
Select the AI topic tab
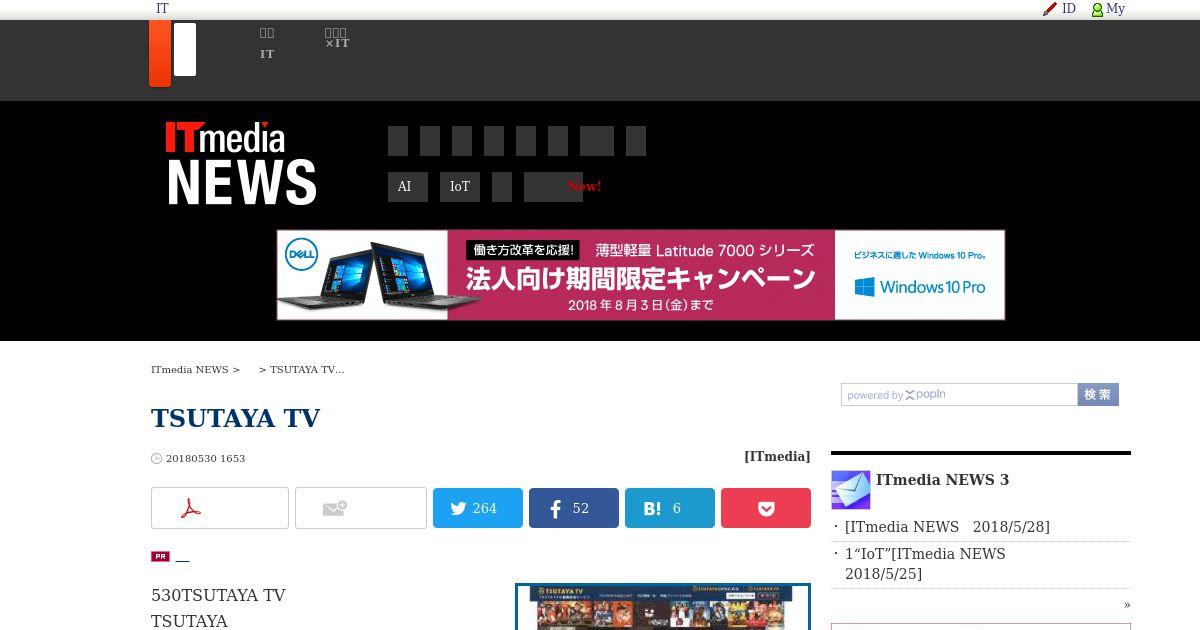tap(408, 187)
